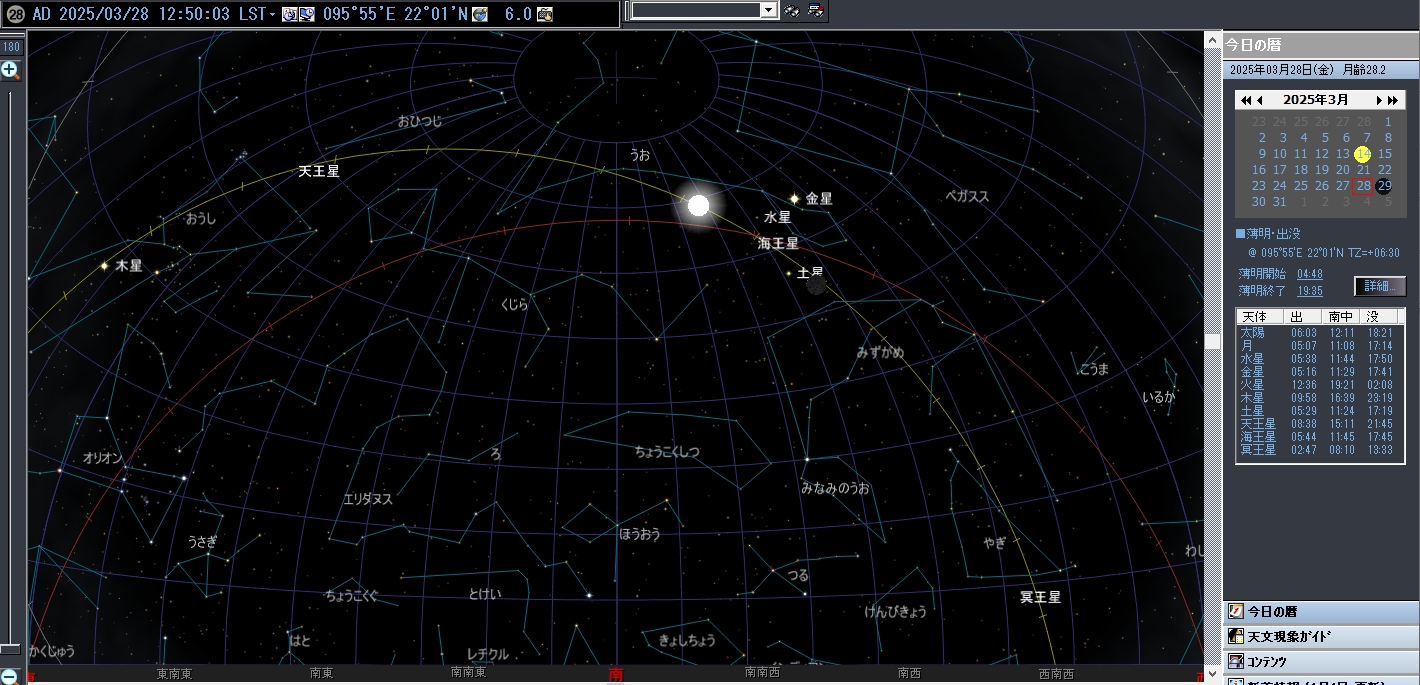Click the 天文現象ガイド tab icon
The width and height of the screenshot is (1420, 685).
[1236, 636]
